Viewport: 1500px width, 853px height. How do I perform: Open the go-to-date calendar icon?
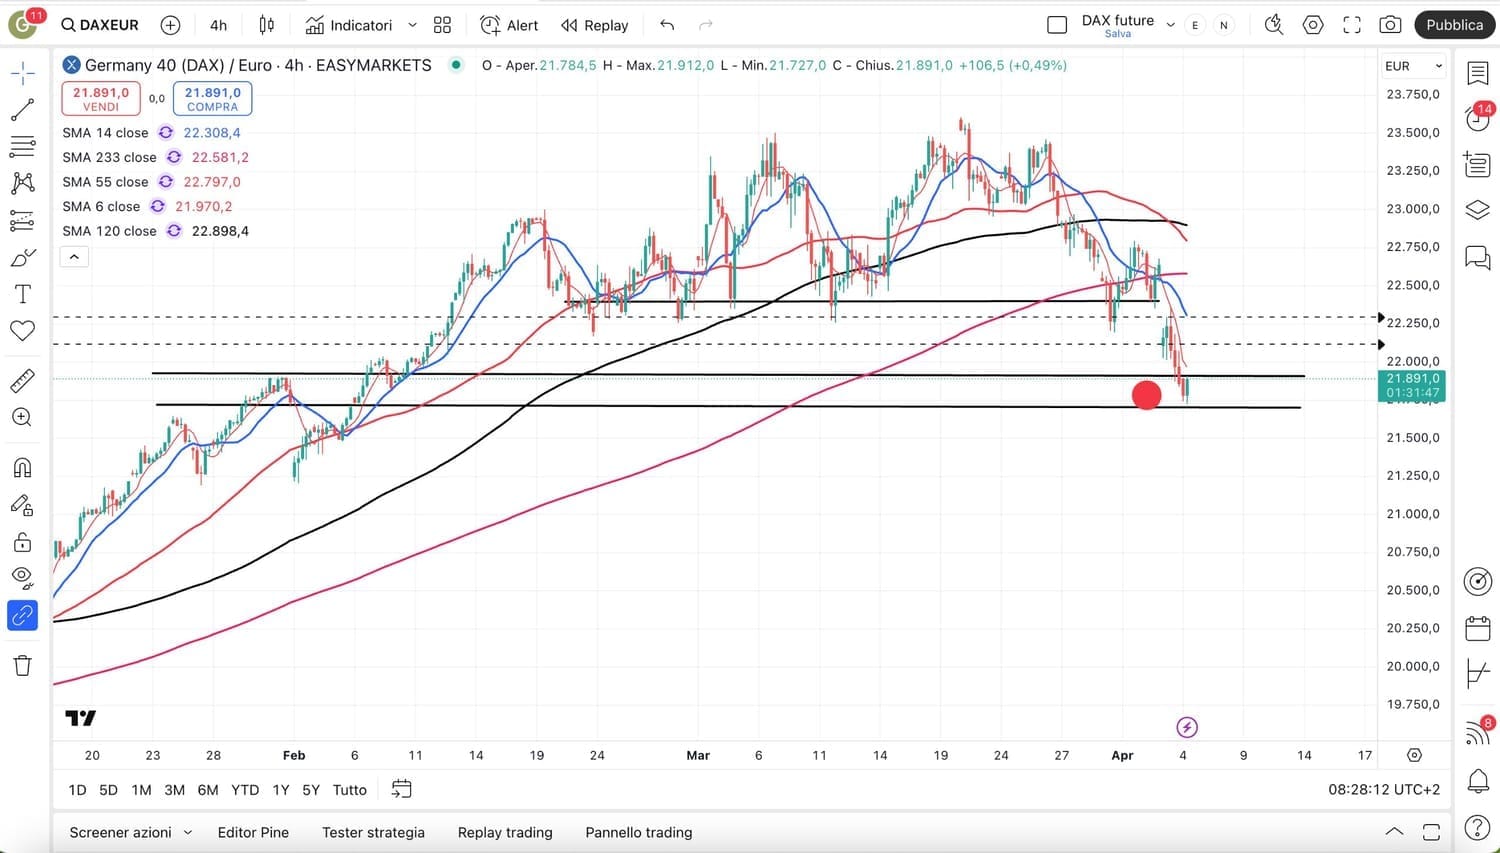(x=401, y=789)
